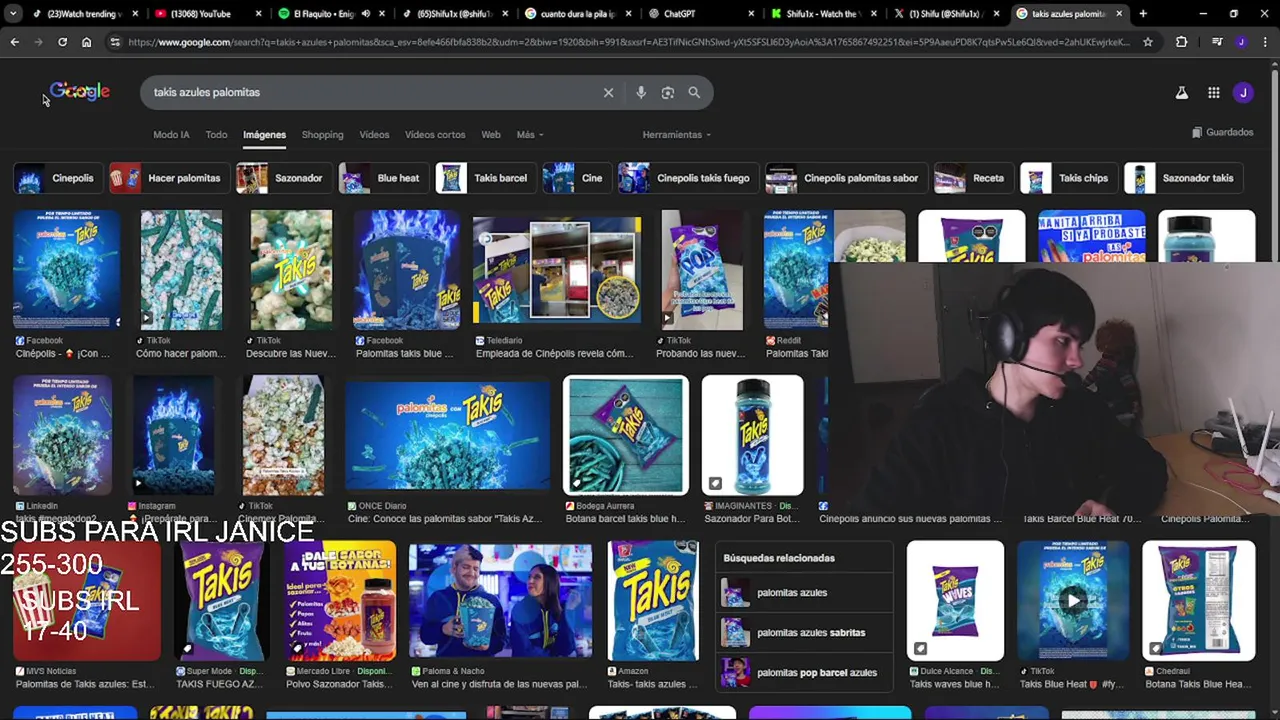Open Paloma & Nacho cinema image
Viewport: 1280px width, 720px height.
(500, 601)
